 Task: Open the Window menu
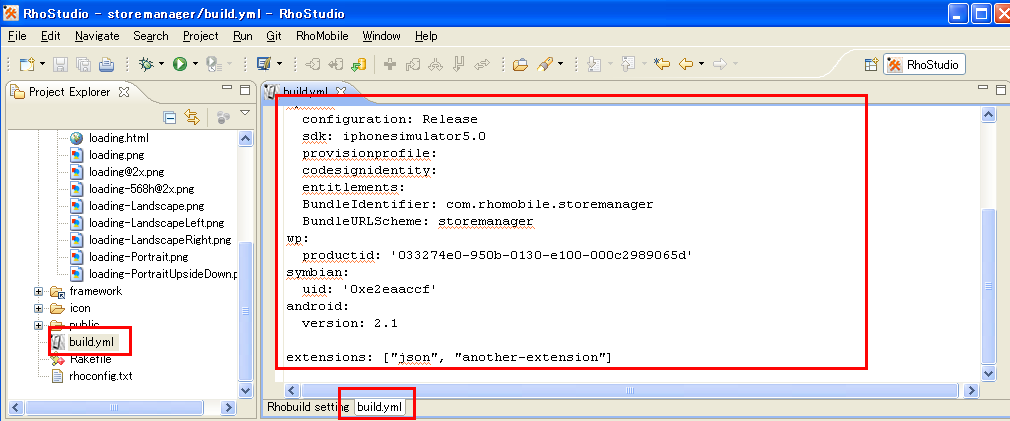(x=381, y=36)
